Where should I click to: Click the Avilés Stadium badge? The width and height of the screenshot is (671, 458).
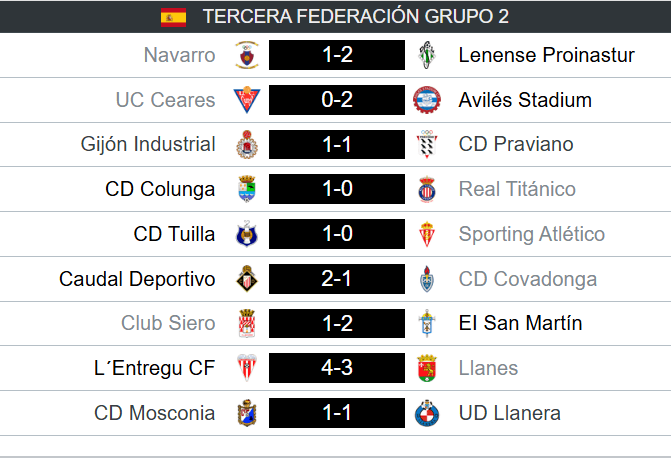[x=427, y=100]
